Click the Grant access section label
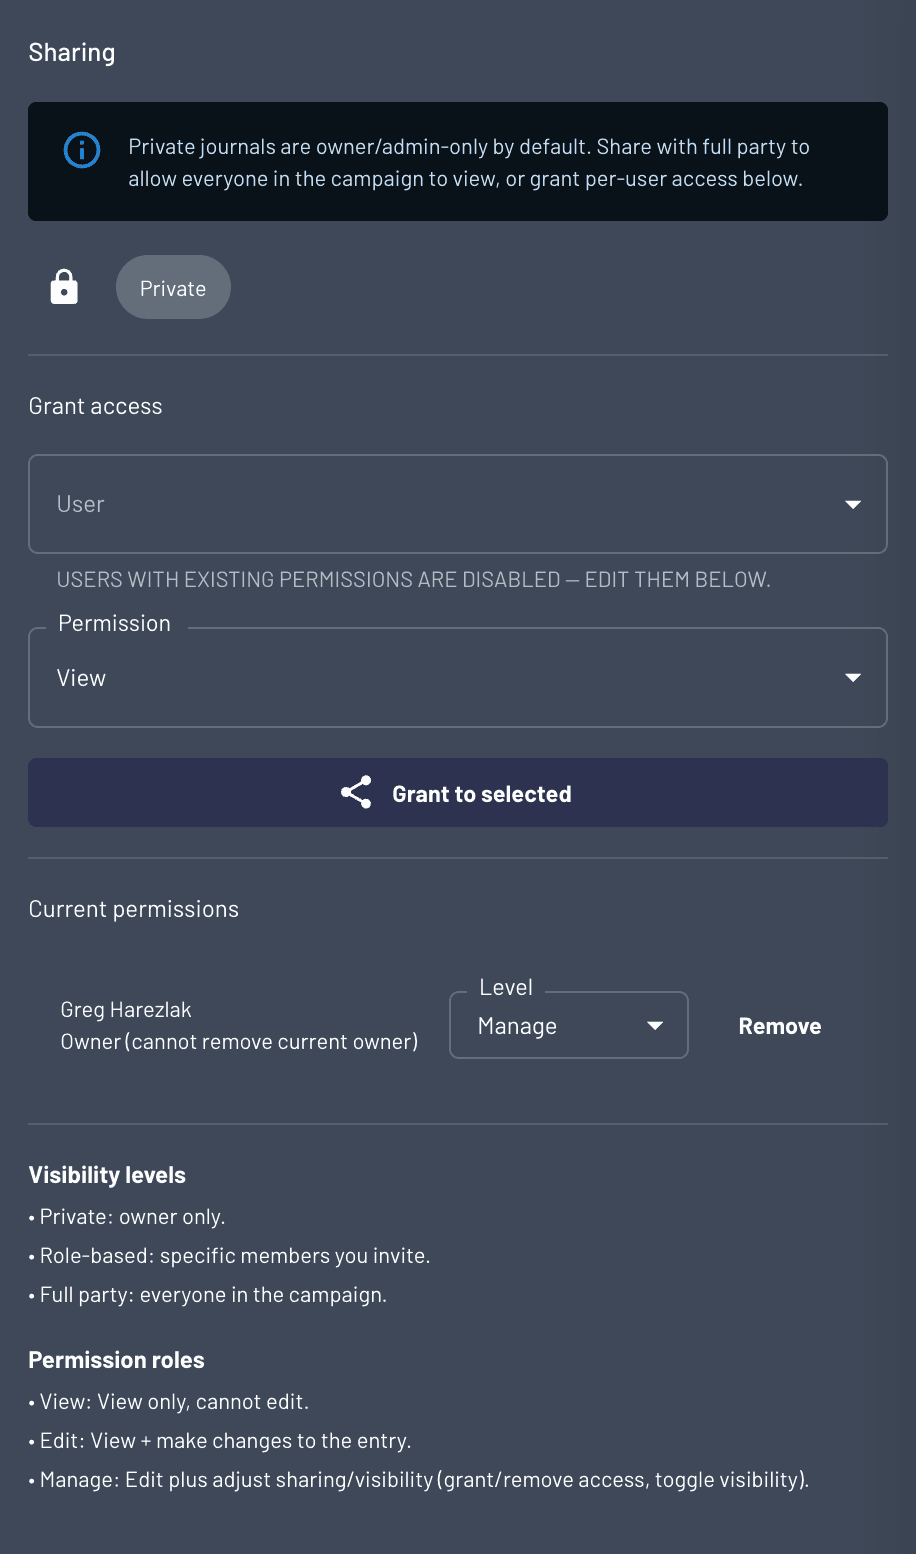Screen dimensions: 916x1554 (x=95, y=406)
